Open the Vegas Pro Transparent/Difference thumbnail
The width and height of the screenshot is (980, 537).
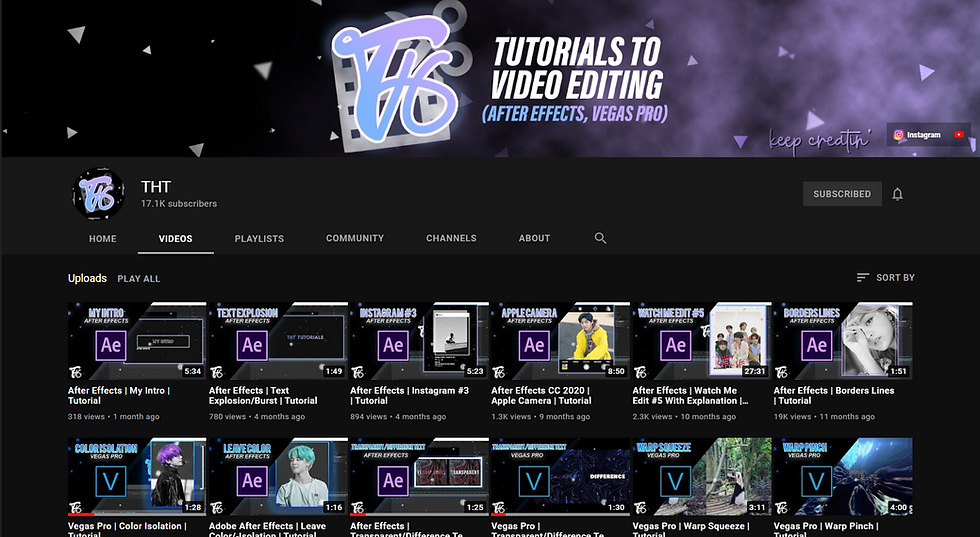pyautogui.click(x=561, y=477)
